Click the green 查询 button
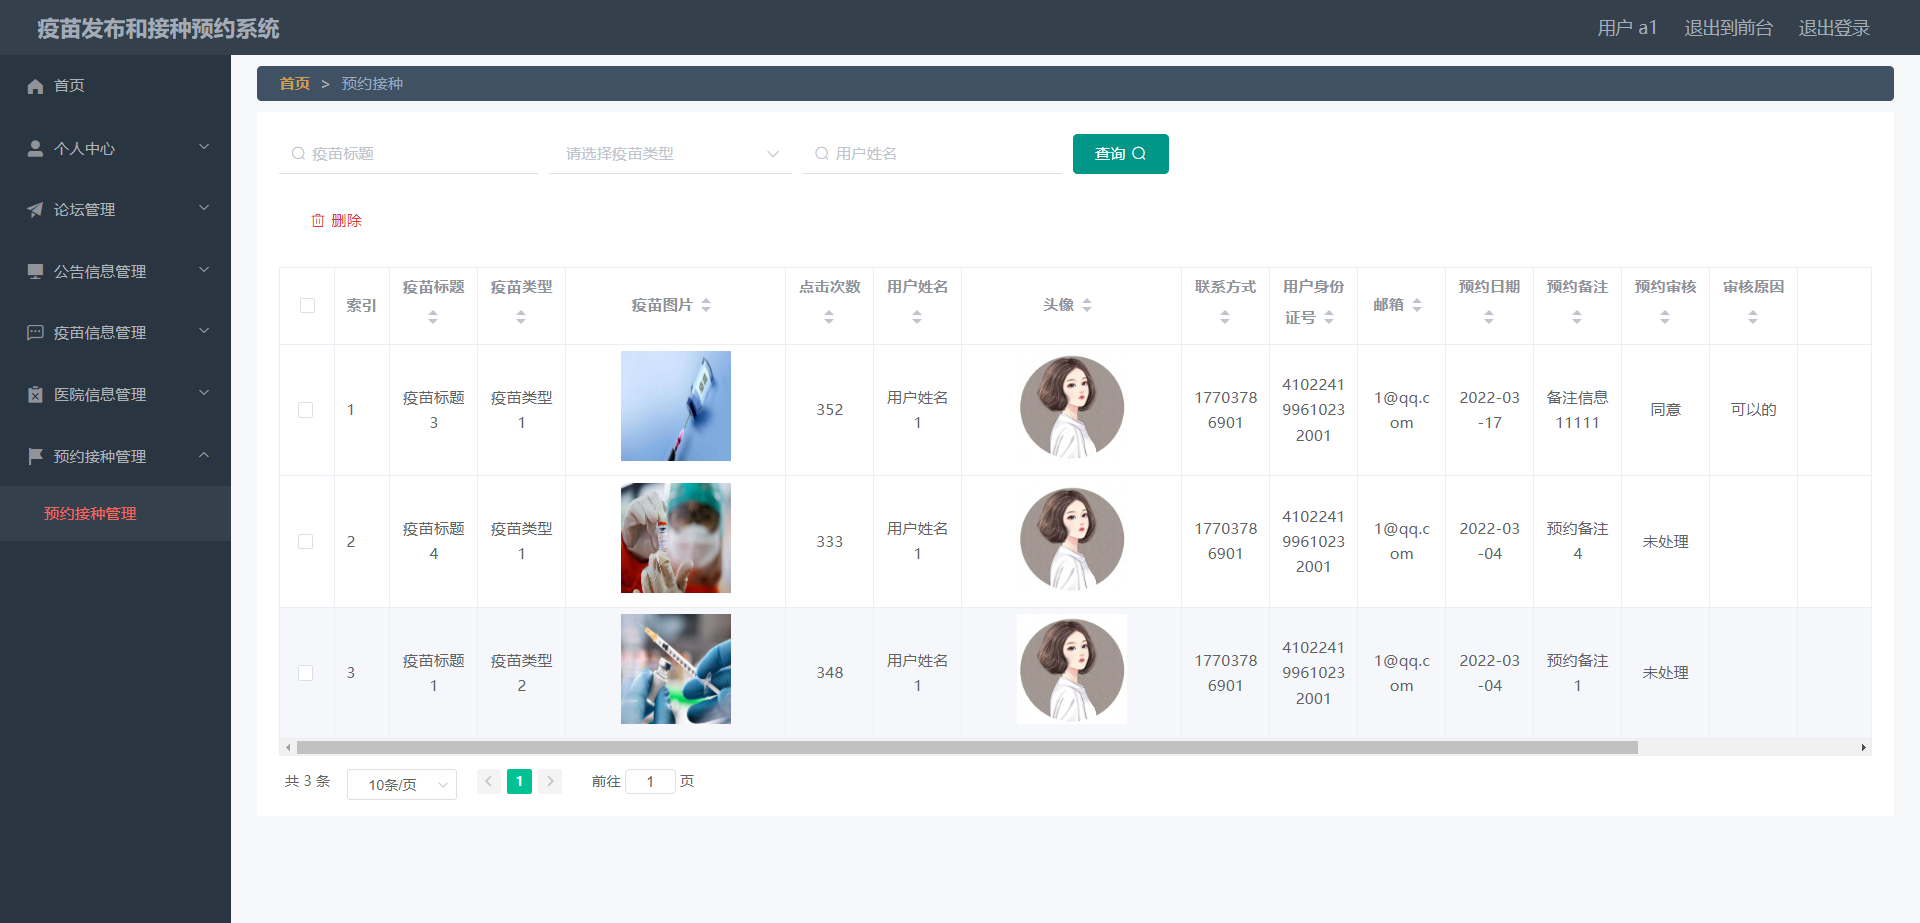 (x=1120, y=154)
